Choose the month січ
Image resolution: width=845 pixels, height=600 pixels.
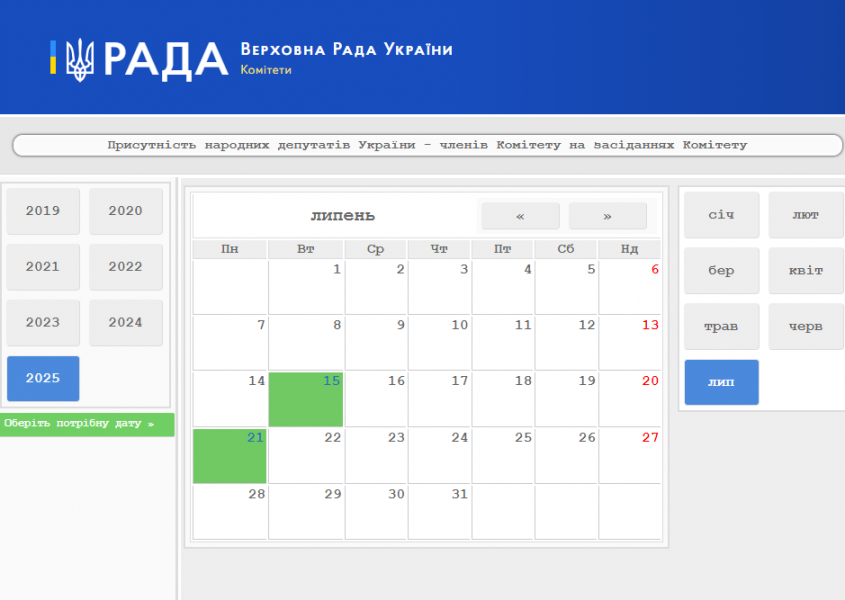pyautogui.click(x=722, y=215)
